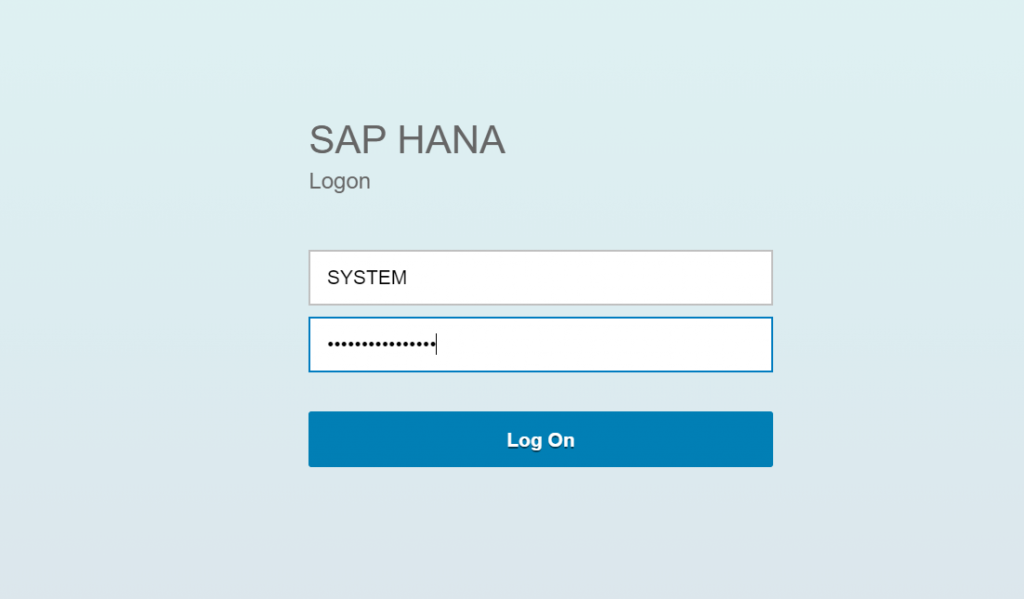Select the "Log On" label on blue button
Screen dimensions: 1024x599
[x=541, y=440]
